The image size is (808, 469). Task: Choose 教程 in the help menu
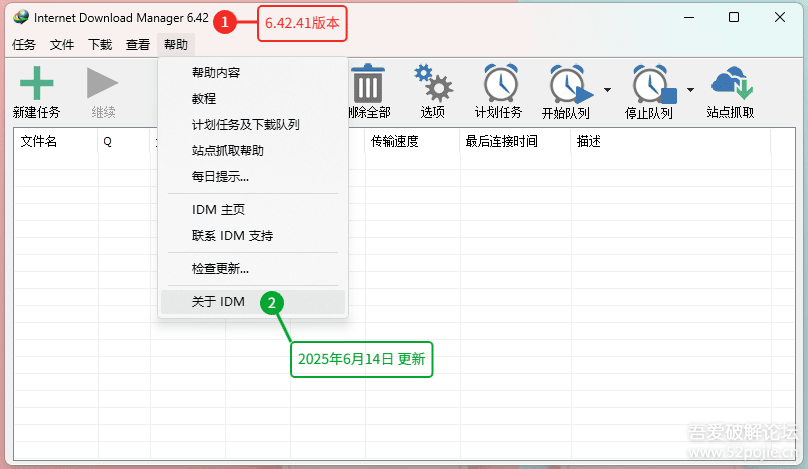(252, 98)
